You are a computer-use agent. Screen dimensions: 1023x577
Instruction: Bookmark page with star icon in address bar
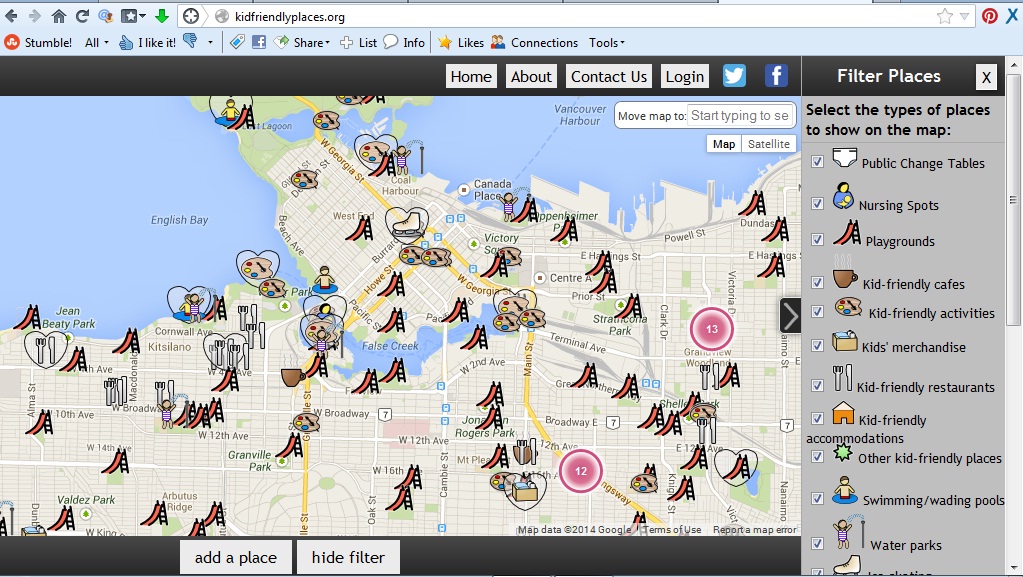(x=944, y=16)
